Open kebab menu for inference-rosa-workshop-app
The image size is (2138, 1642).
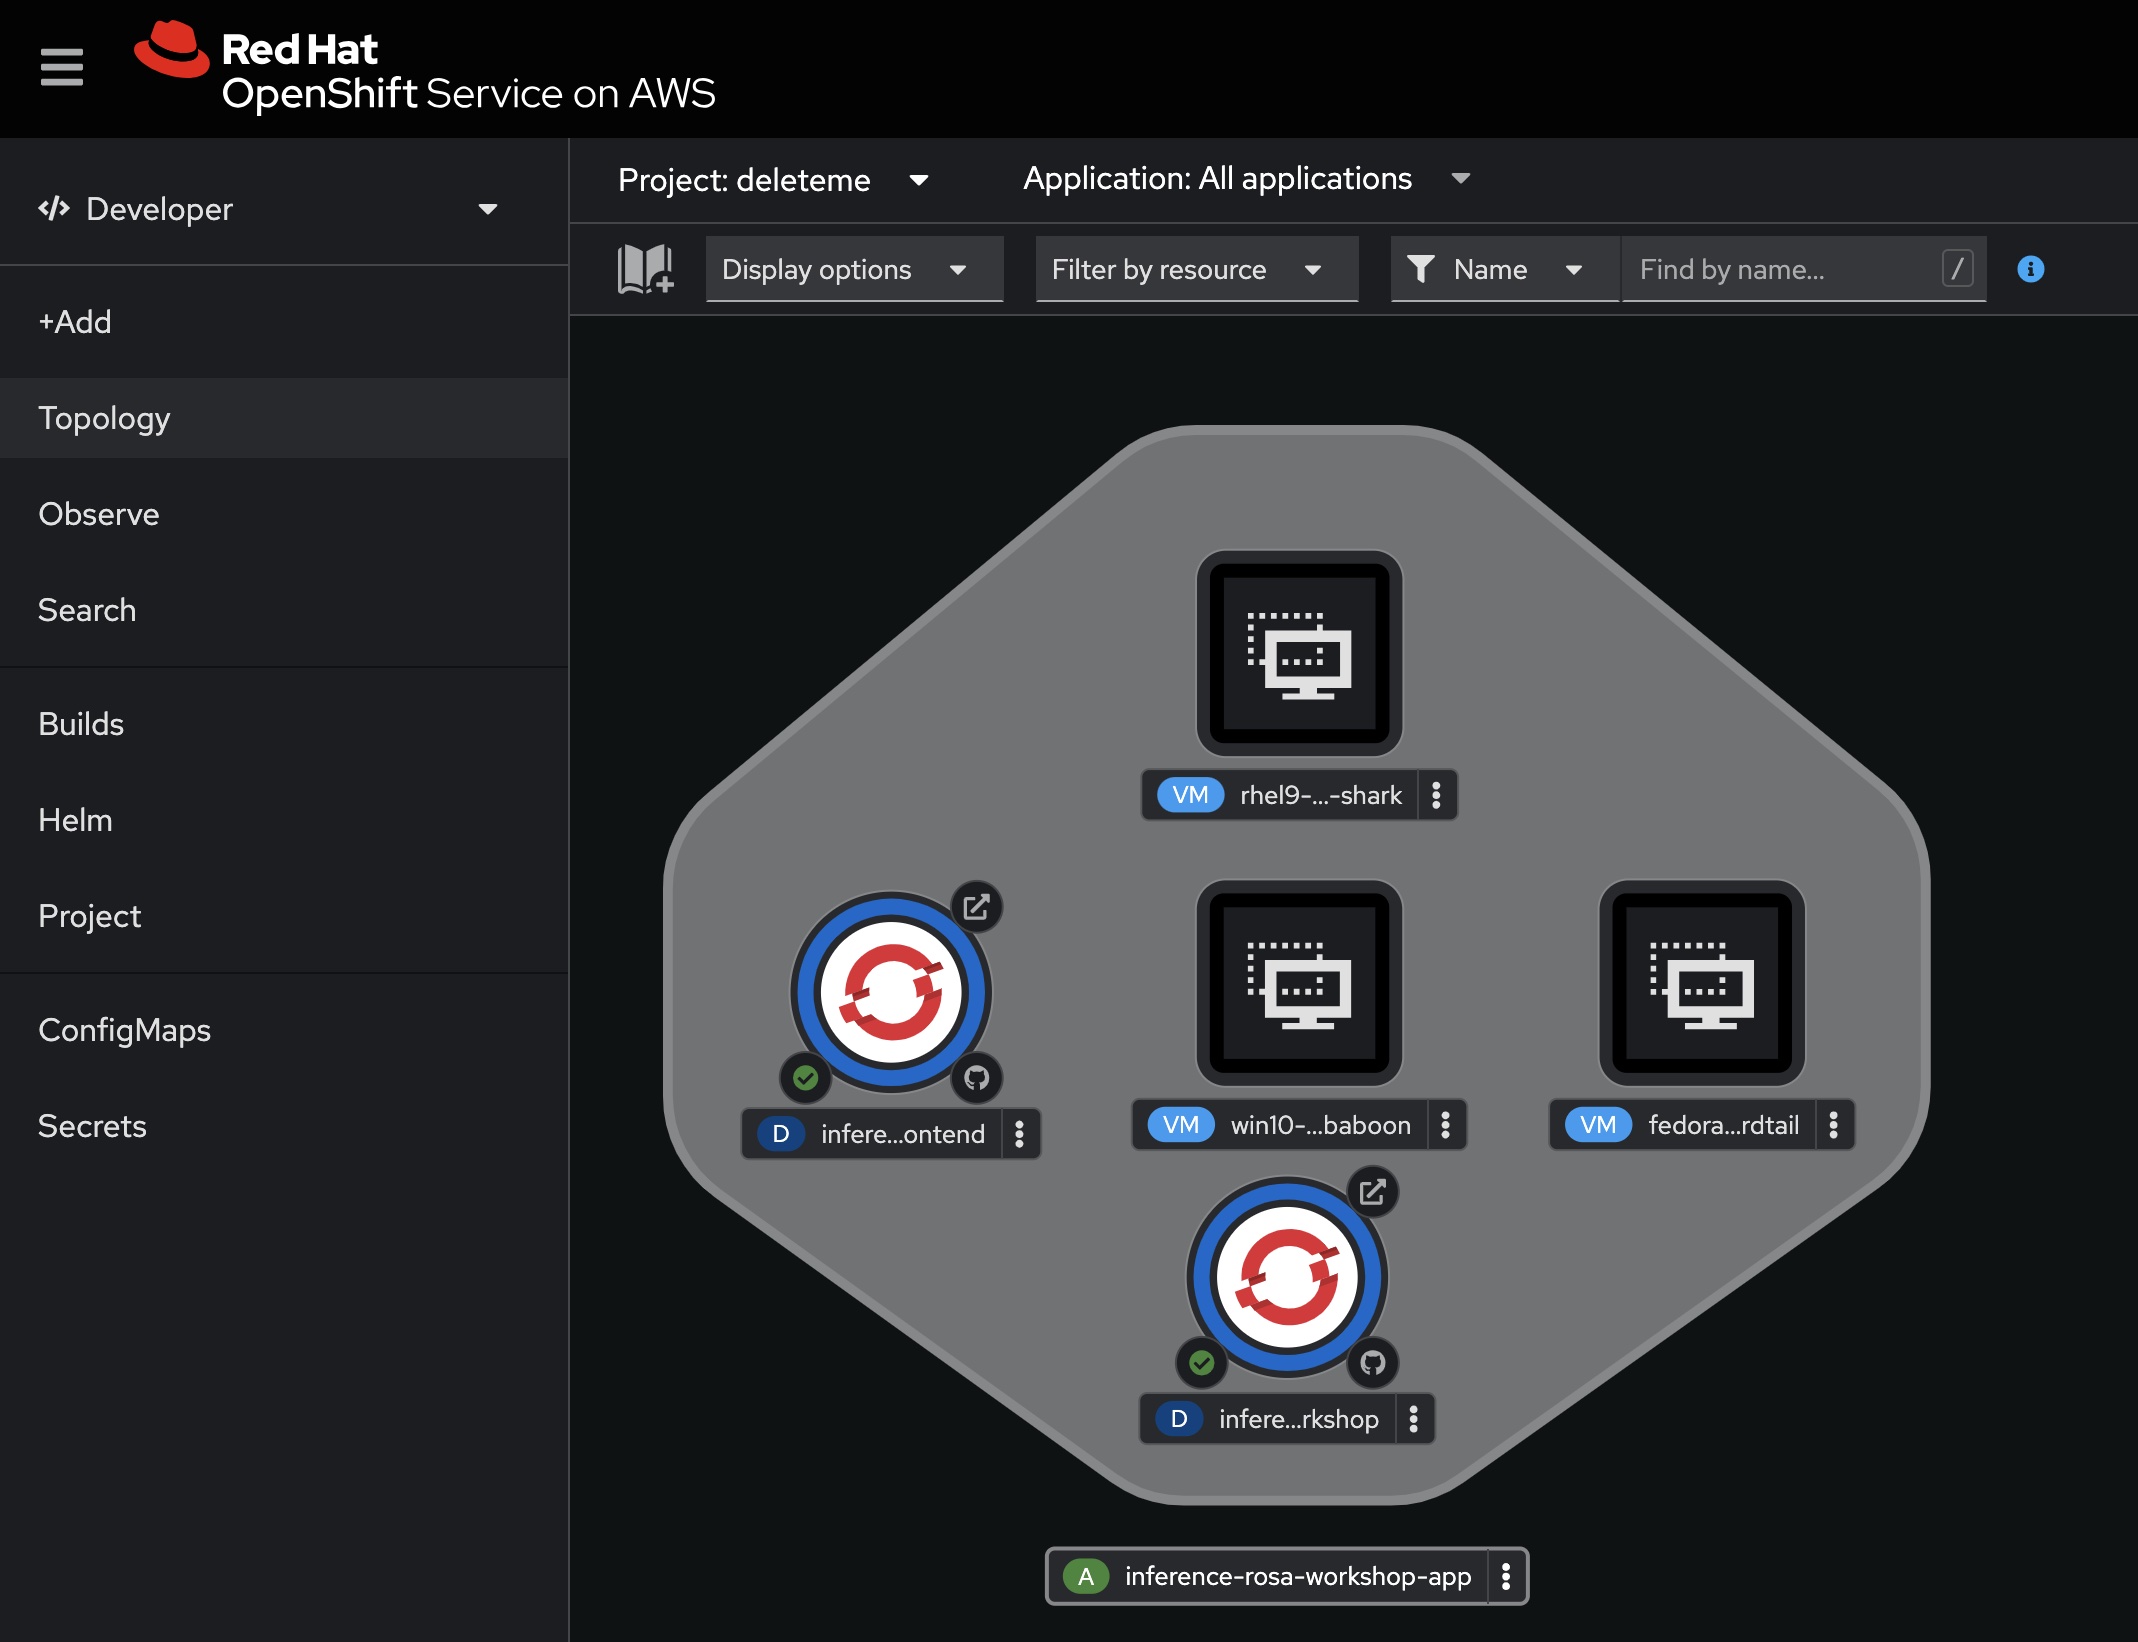(1506, 1576)
